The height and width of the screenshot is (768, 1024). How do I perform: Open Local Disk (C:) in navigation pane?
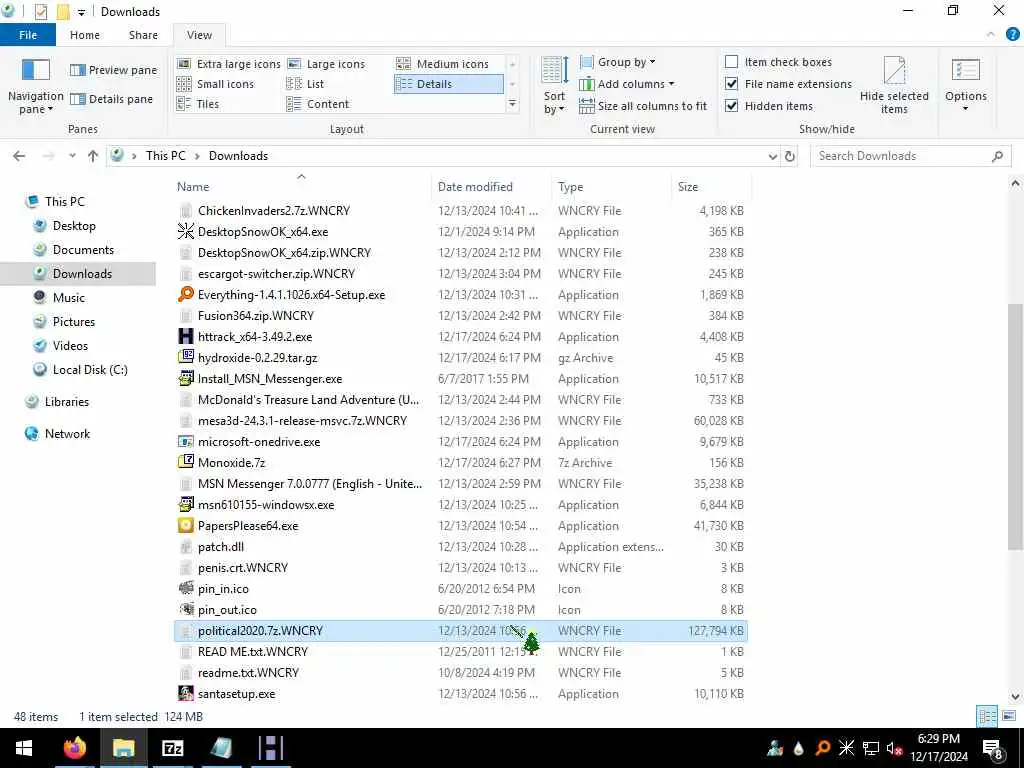click(x=89, y=370)
